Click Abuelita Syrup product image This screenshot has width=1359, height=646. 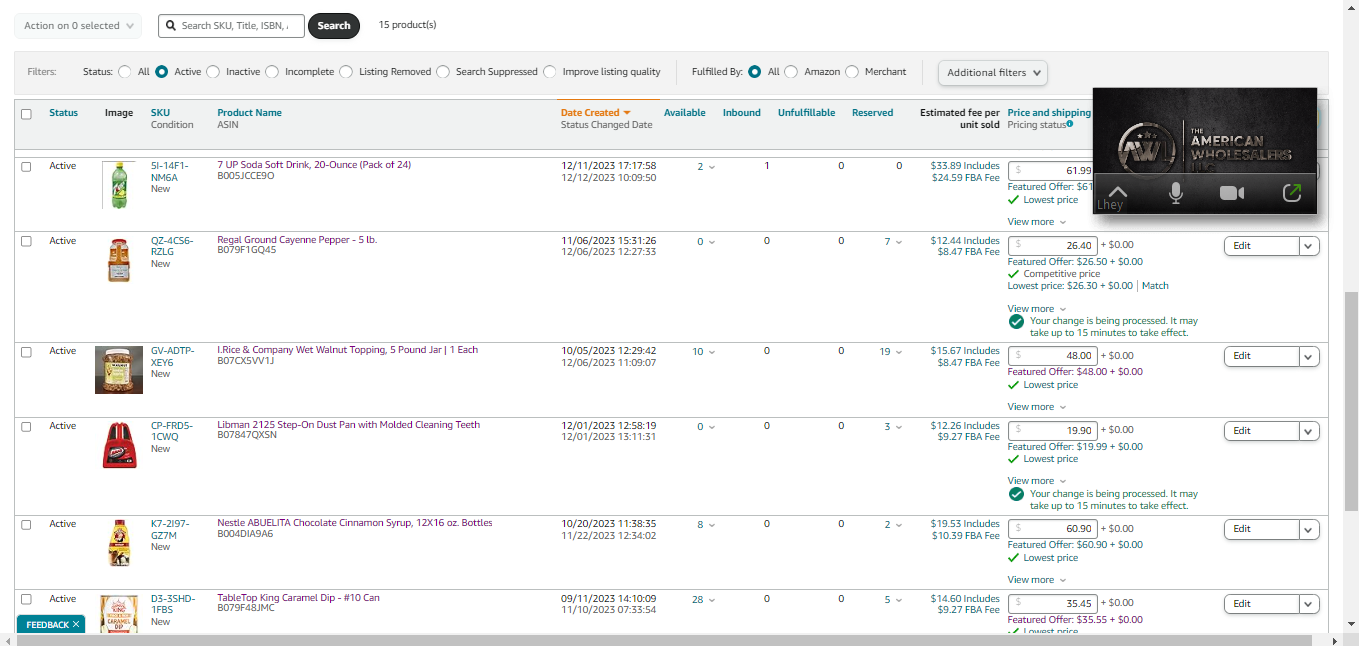(119, 543)
